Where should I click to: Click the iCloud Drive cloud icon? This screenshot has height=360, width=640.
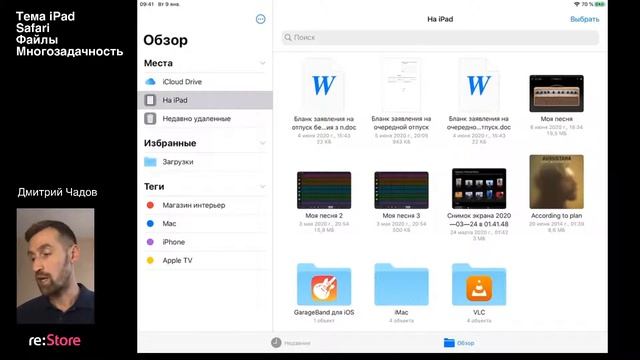[x=150, y=82]
